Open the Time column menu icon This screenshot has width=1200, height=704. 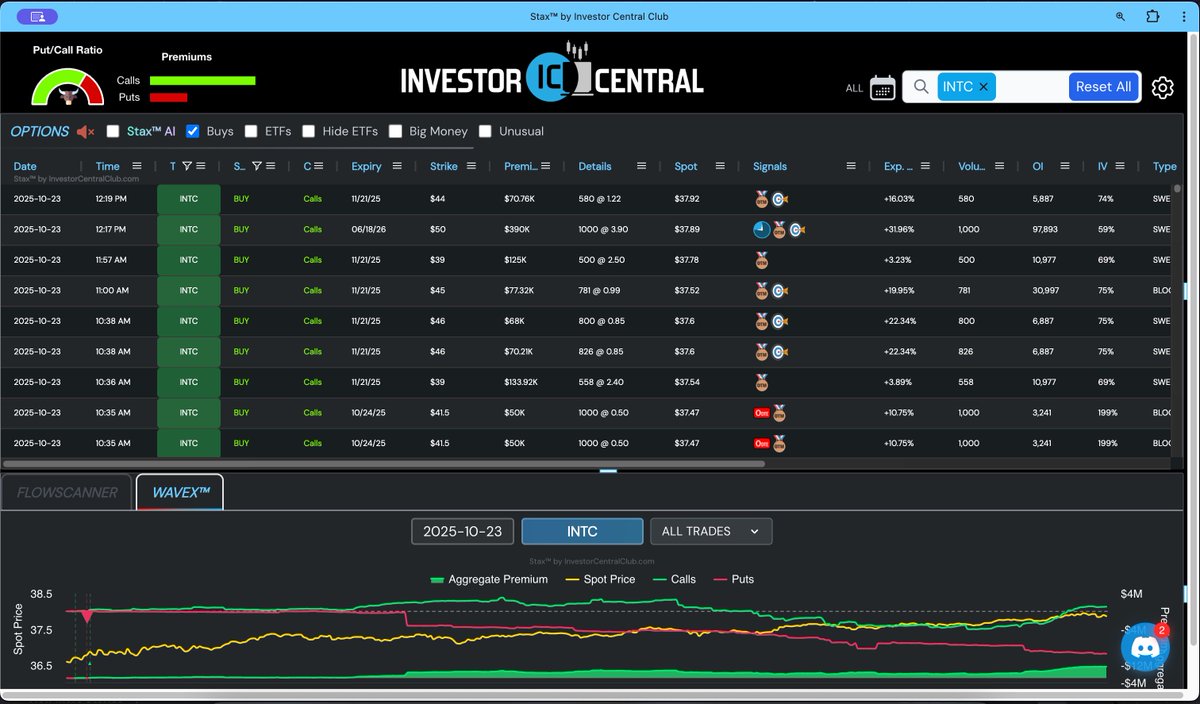tap(137, 166)
